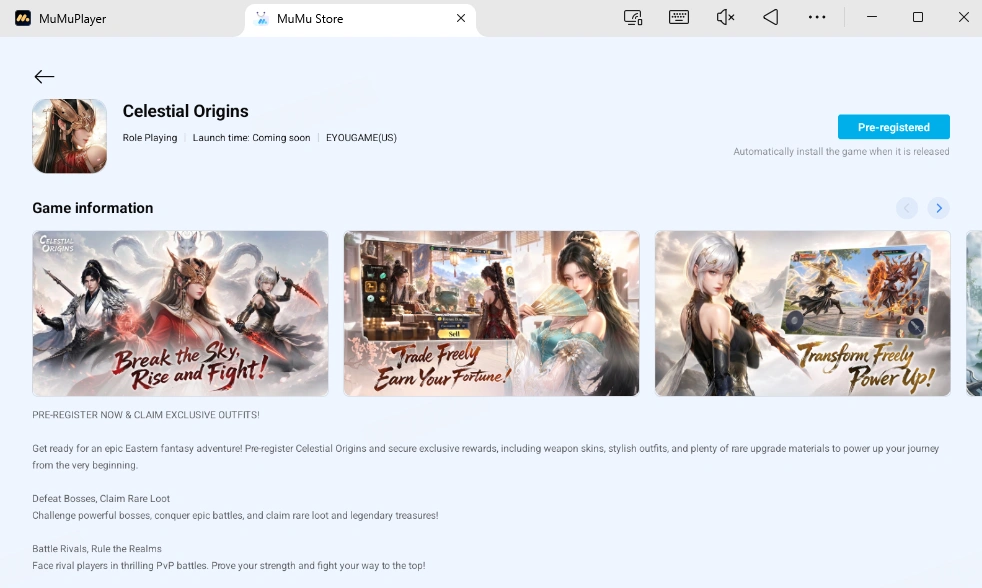This screenshot has width=982, height=588.
Task: Open the three-dot more options menu
Action: click(817, 18)
